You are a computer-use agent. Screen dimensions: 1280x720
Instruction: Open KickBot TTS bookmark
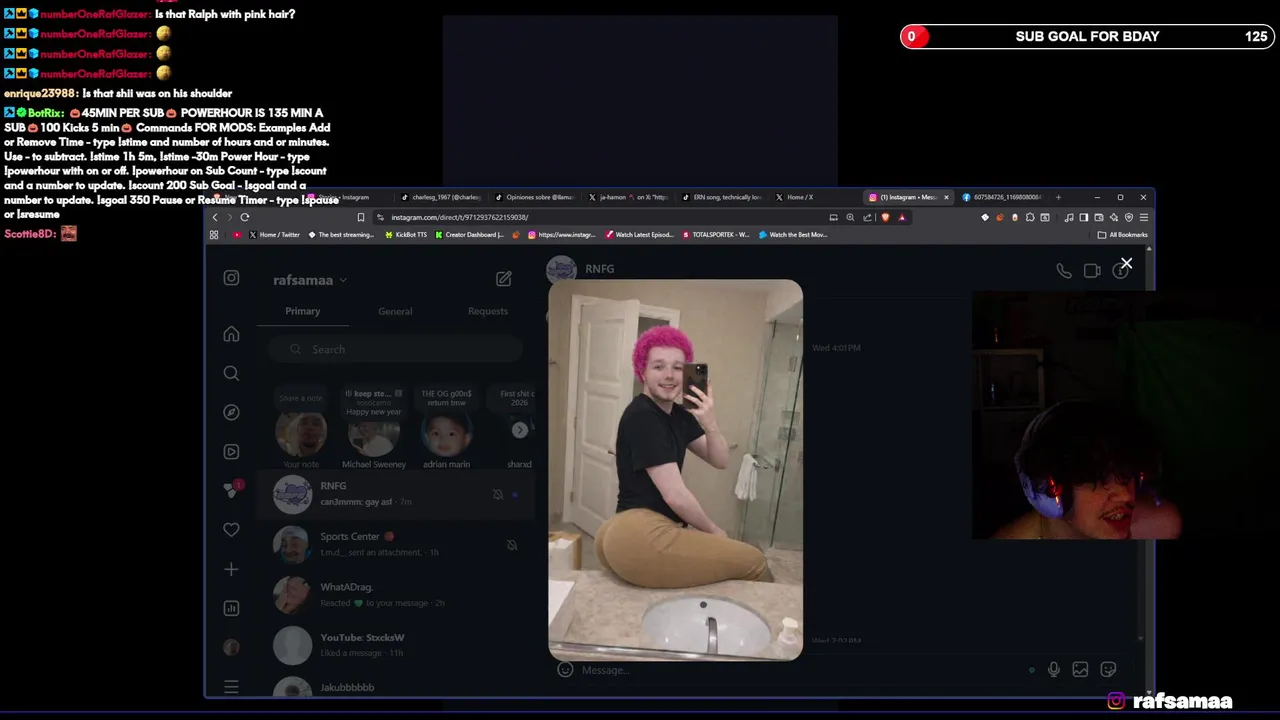406,235
